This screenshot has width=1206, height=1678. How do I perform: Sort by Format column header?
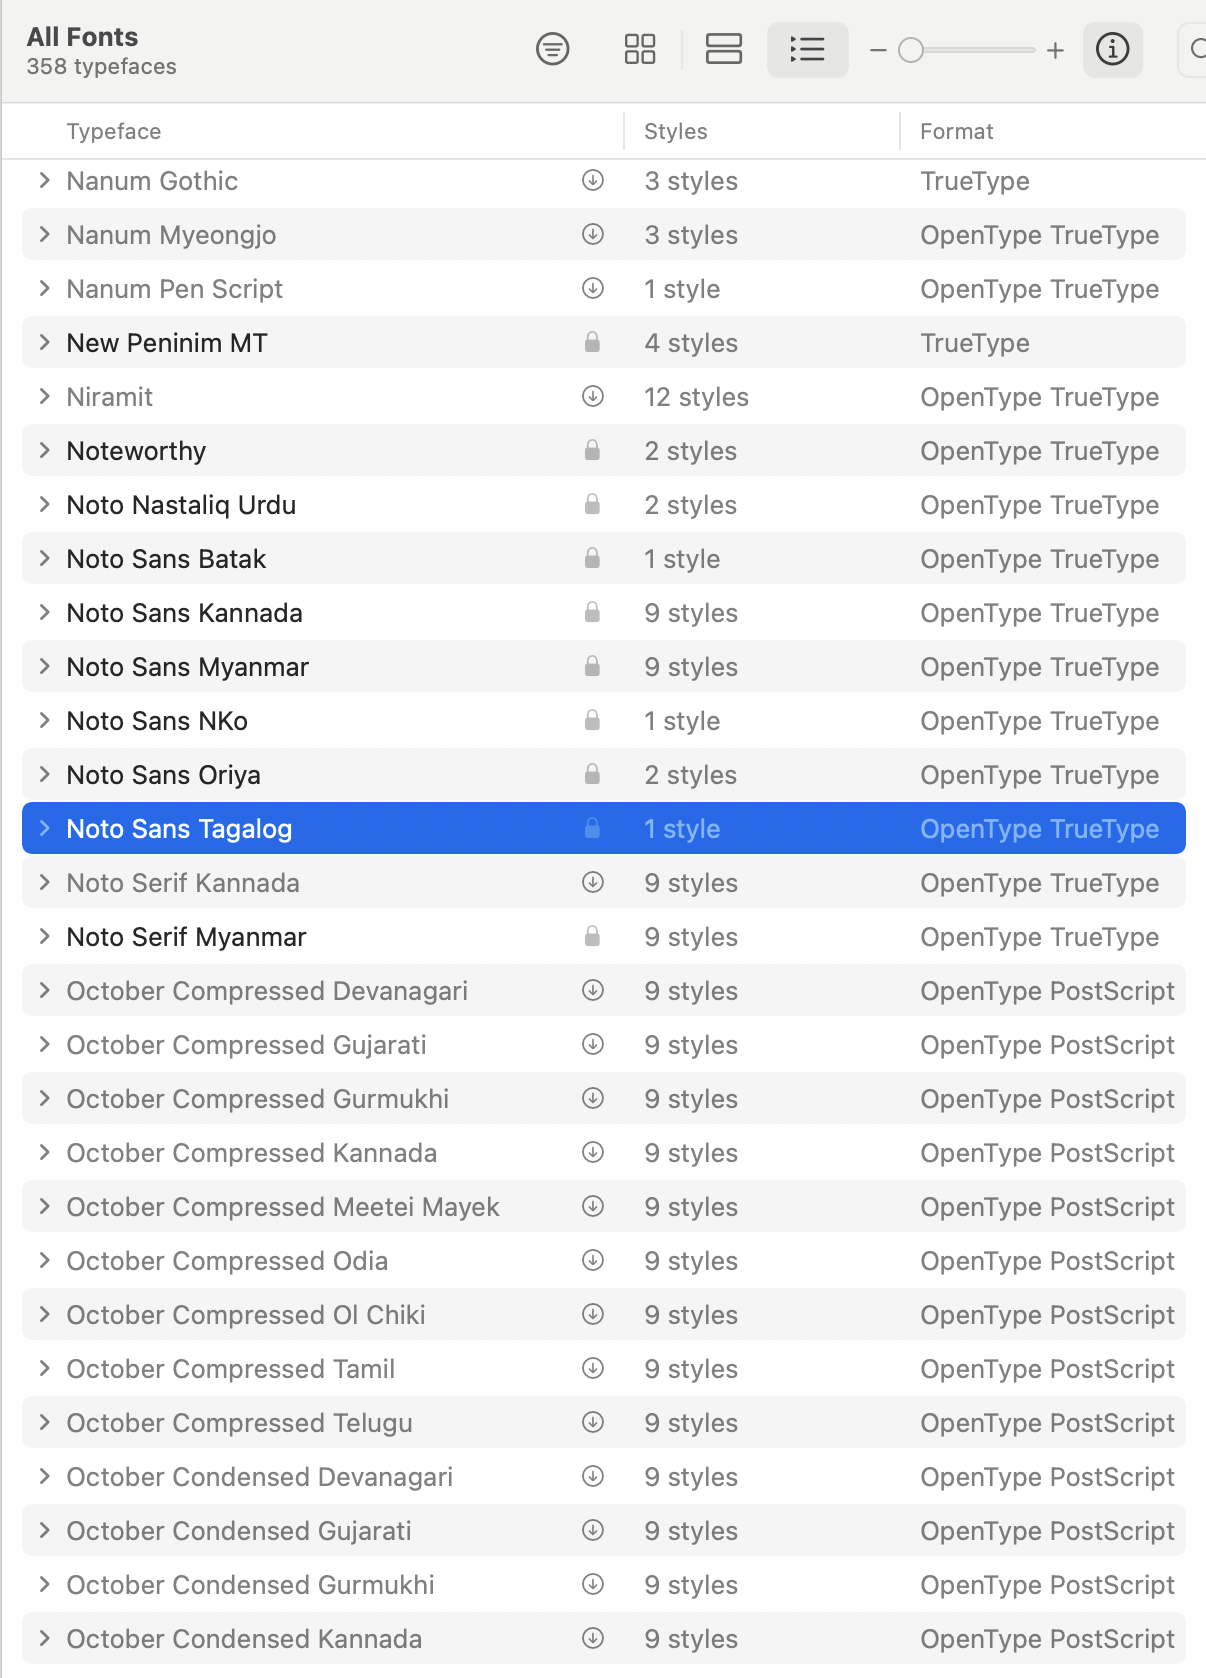(x=957, y=131)
